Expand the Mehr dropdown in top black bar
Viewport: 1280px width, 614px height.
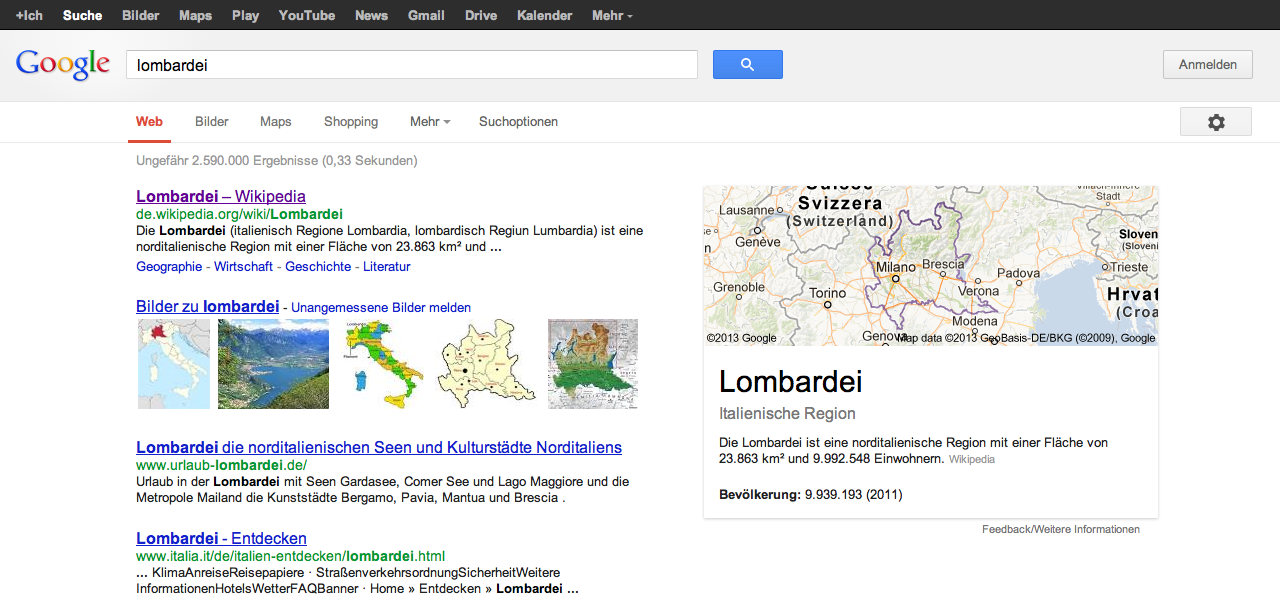(x=611, y=16)
